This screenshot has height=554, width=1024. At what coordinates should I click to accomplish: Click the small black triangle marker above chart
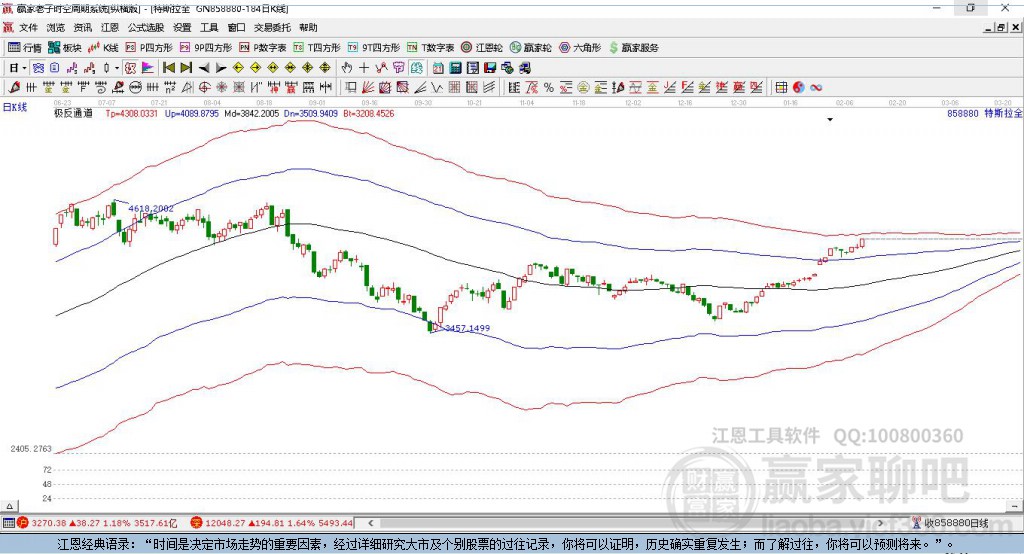[x=830, y=120]
